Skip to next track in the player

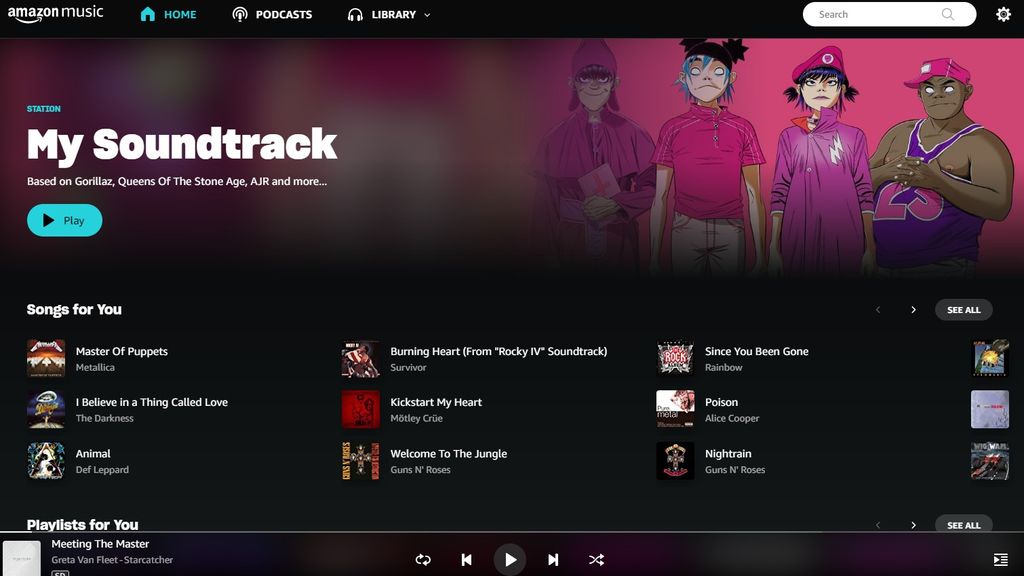553,559
